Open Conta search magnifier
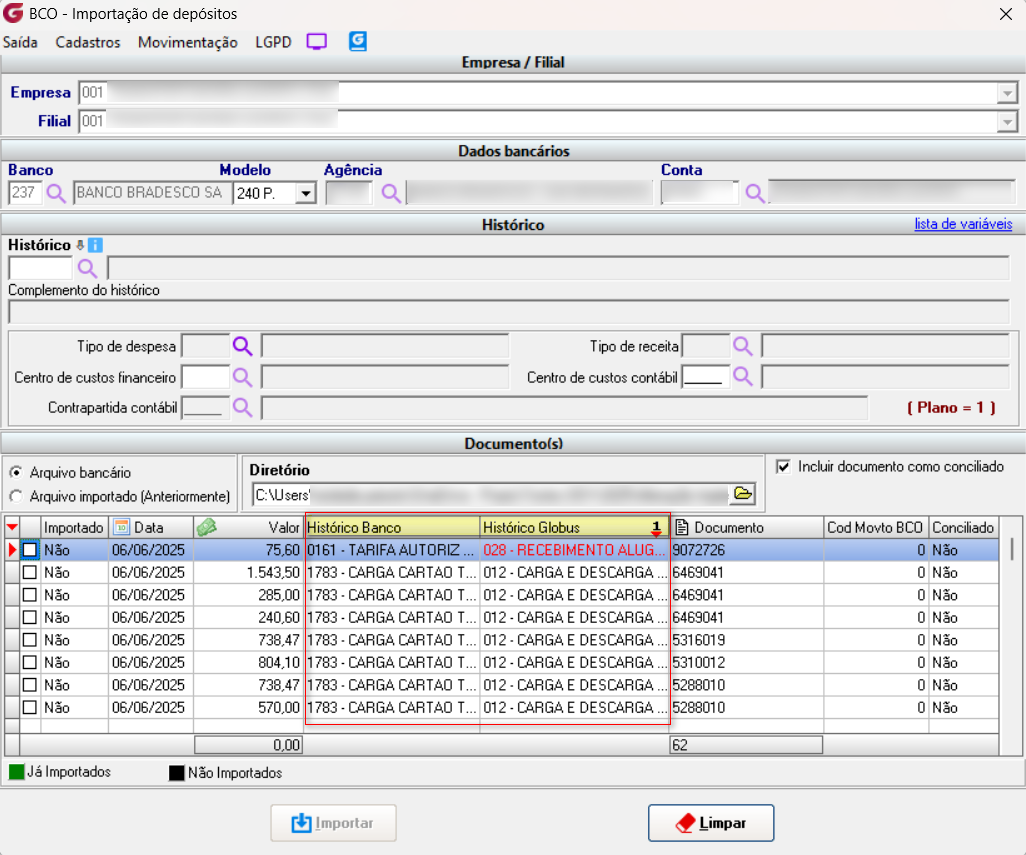The height and width of the screenshot is (855, 1026). (x=755, y=193)
